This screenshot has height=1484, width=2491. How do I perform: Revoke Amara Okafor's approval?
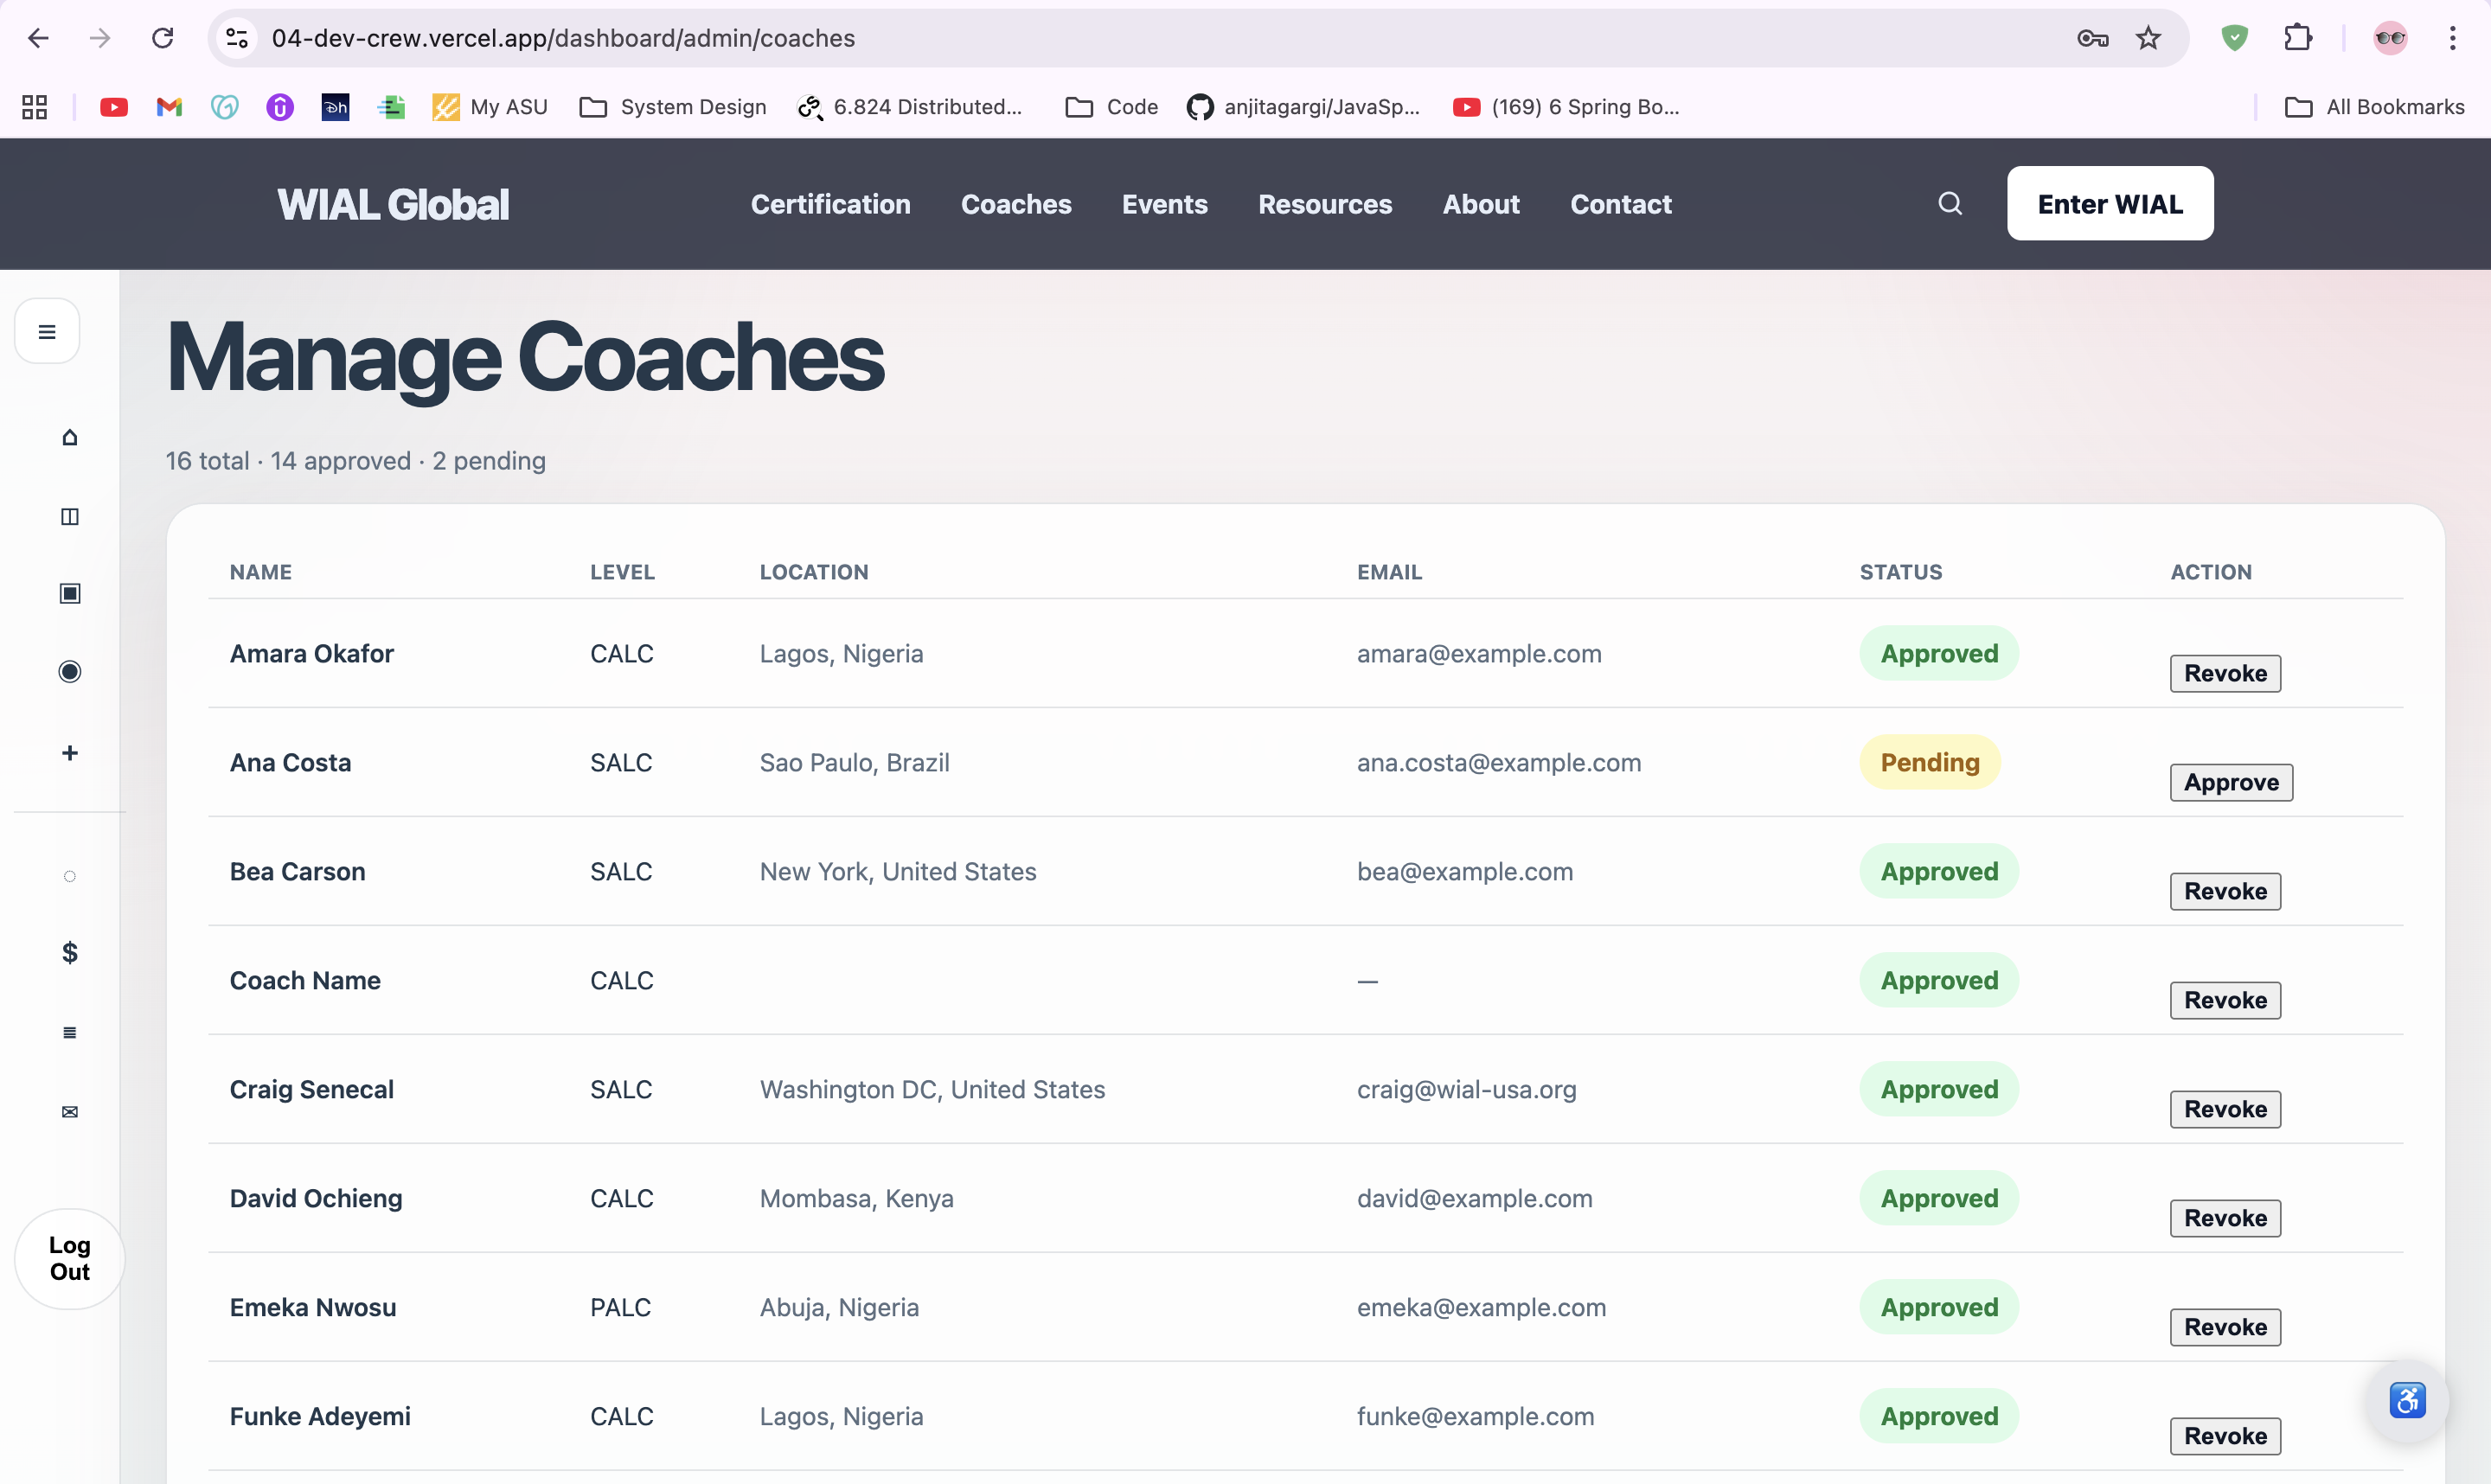click(x=2224, y=673)
